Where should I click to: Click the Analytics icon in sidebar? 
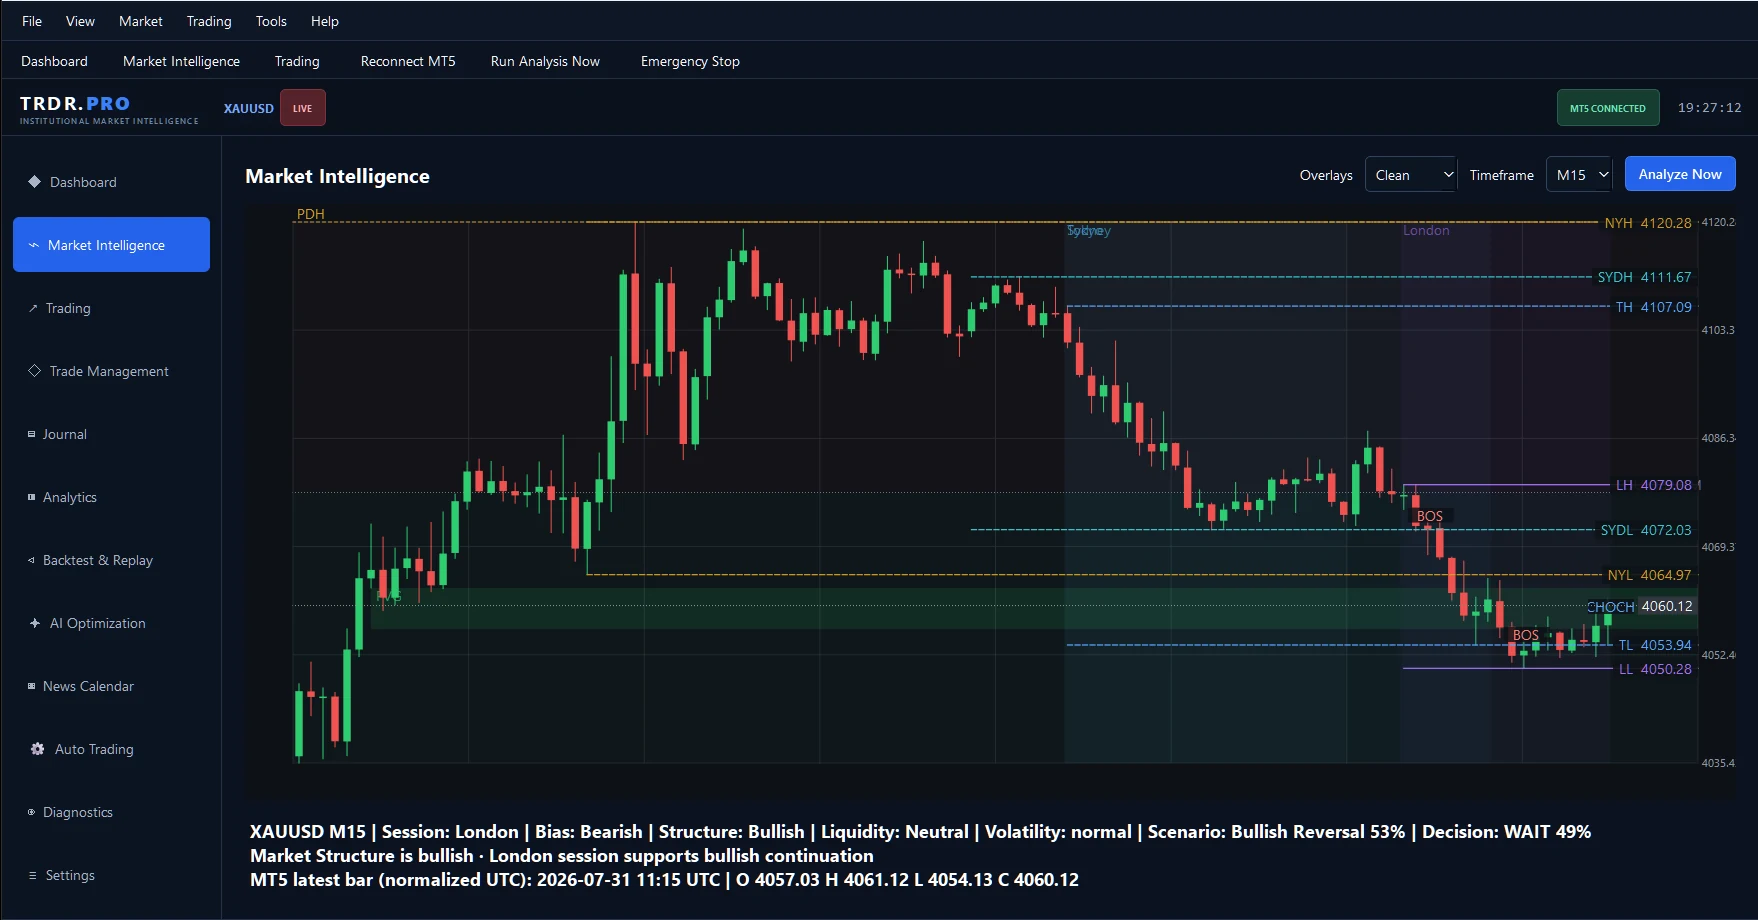coord(32,497)
